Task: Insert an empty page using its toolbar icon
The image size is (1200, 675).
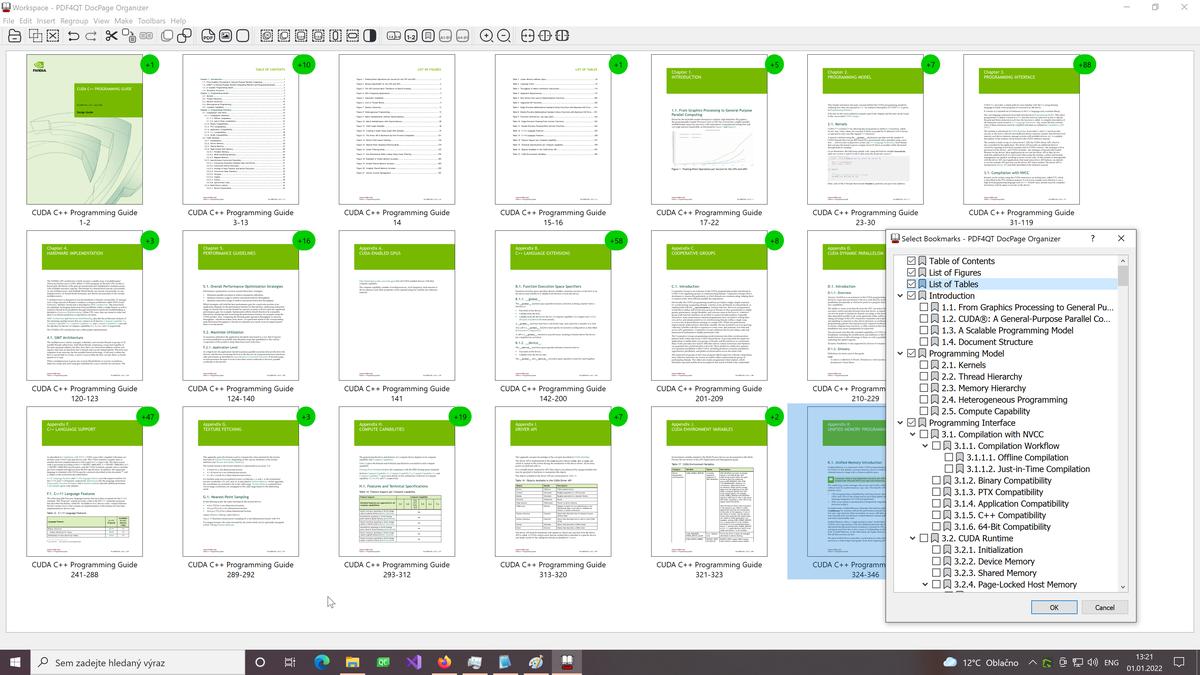Action: [241, 36]
